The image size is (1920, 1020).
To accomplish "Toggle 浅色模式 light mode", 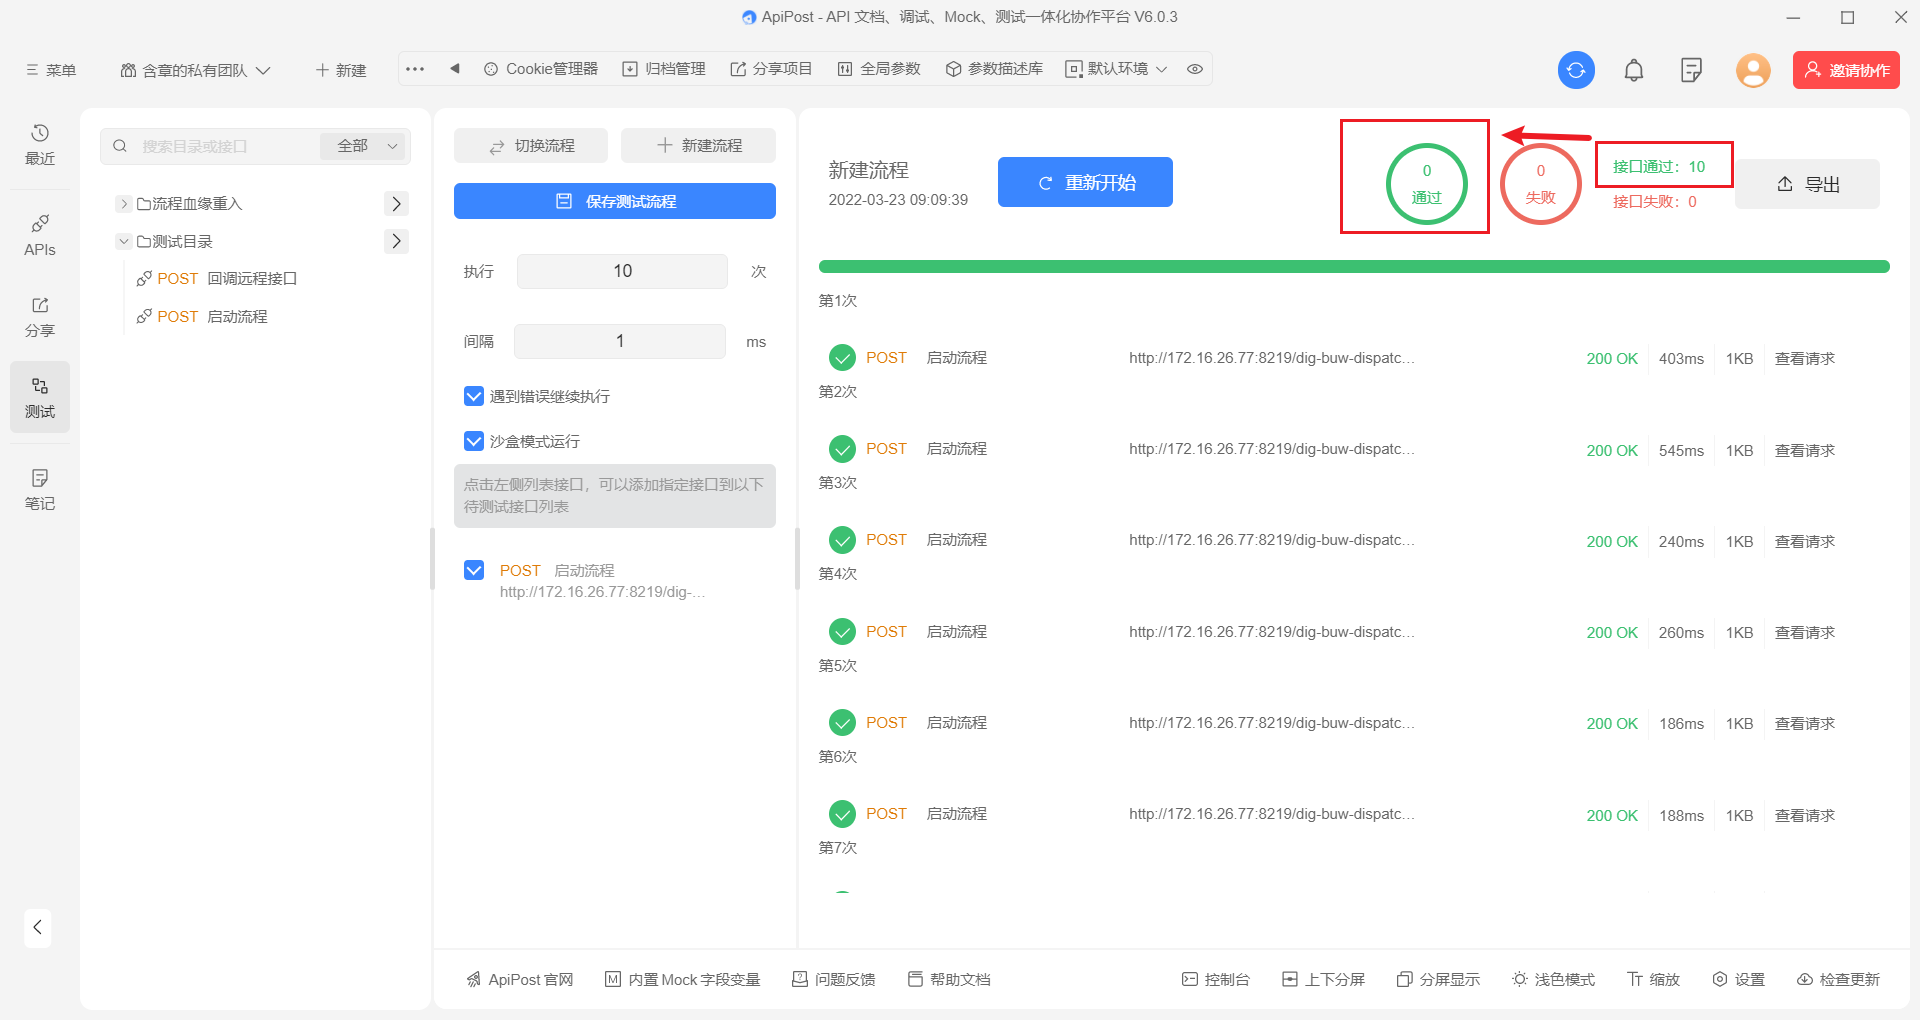I will 1553,979.
